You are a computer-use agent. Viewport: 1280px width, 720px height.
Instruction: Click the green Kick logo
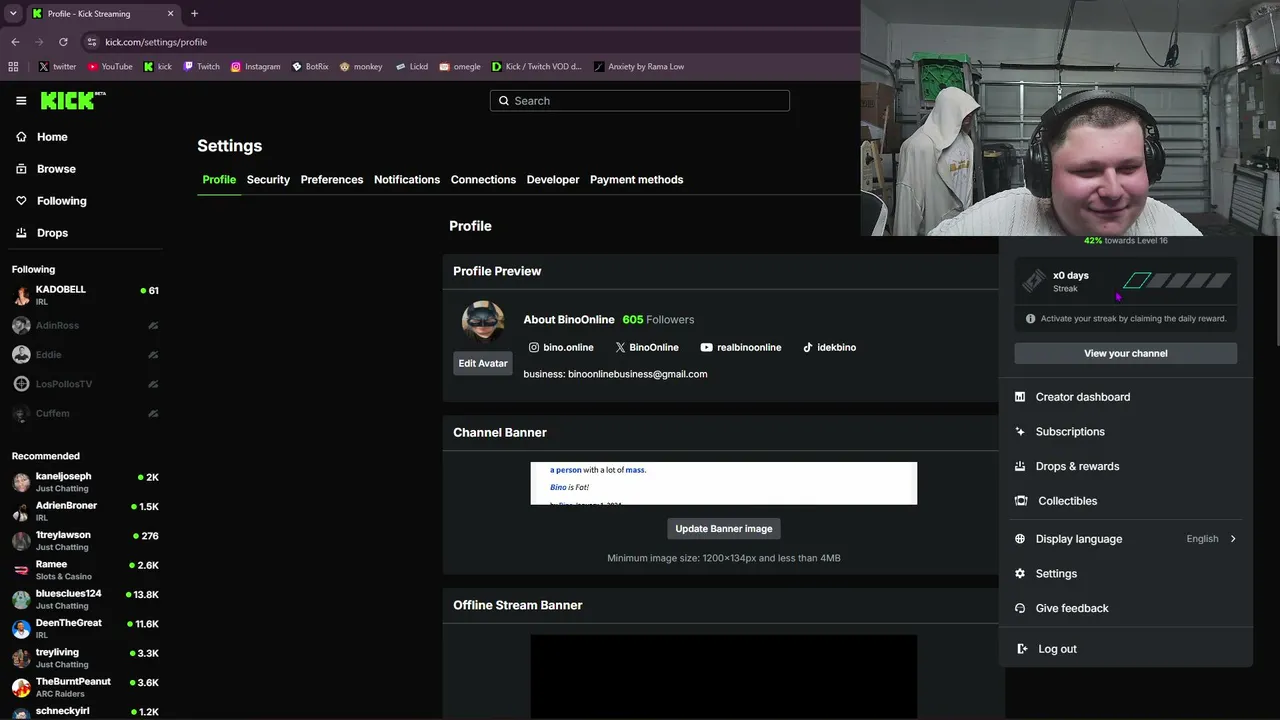[73, 100]
